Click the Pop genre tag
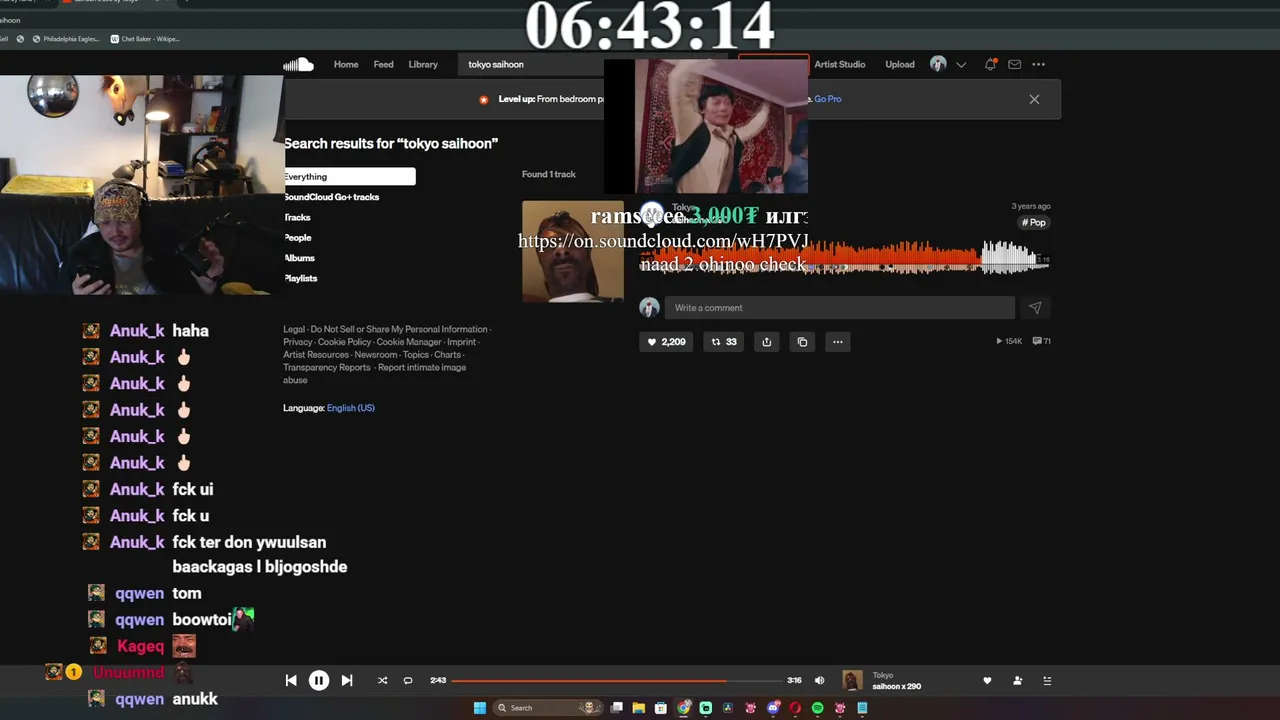Screen dimensions: 1280x720 point(1034,222)
